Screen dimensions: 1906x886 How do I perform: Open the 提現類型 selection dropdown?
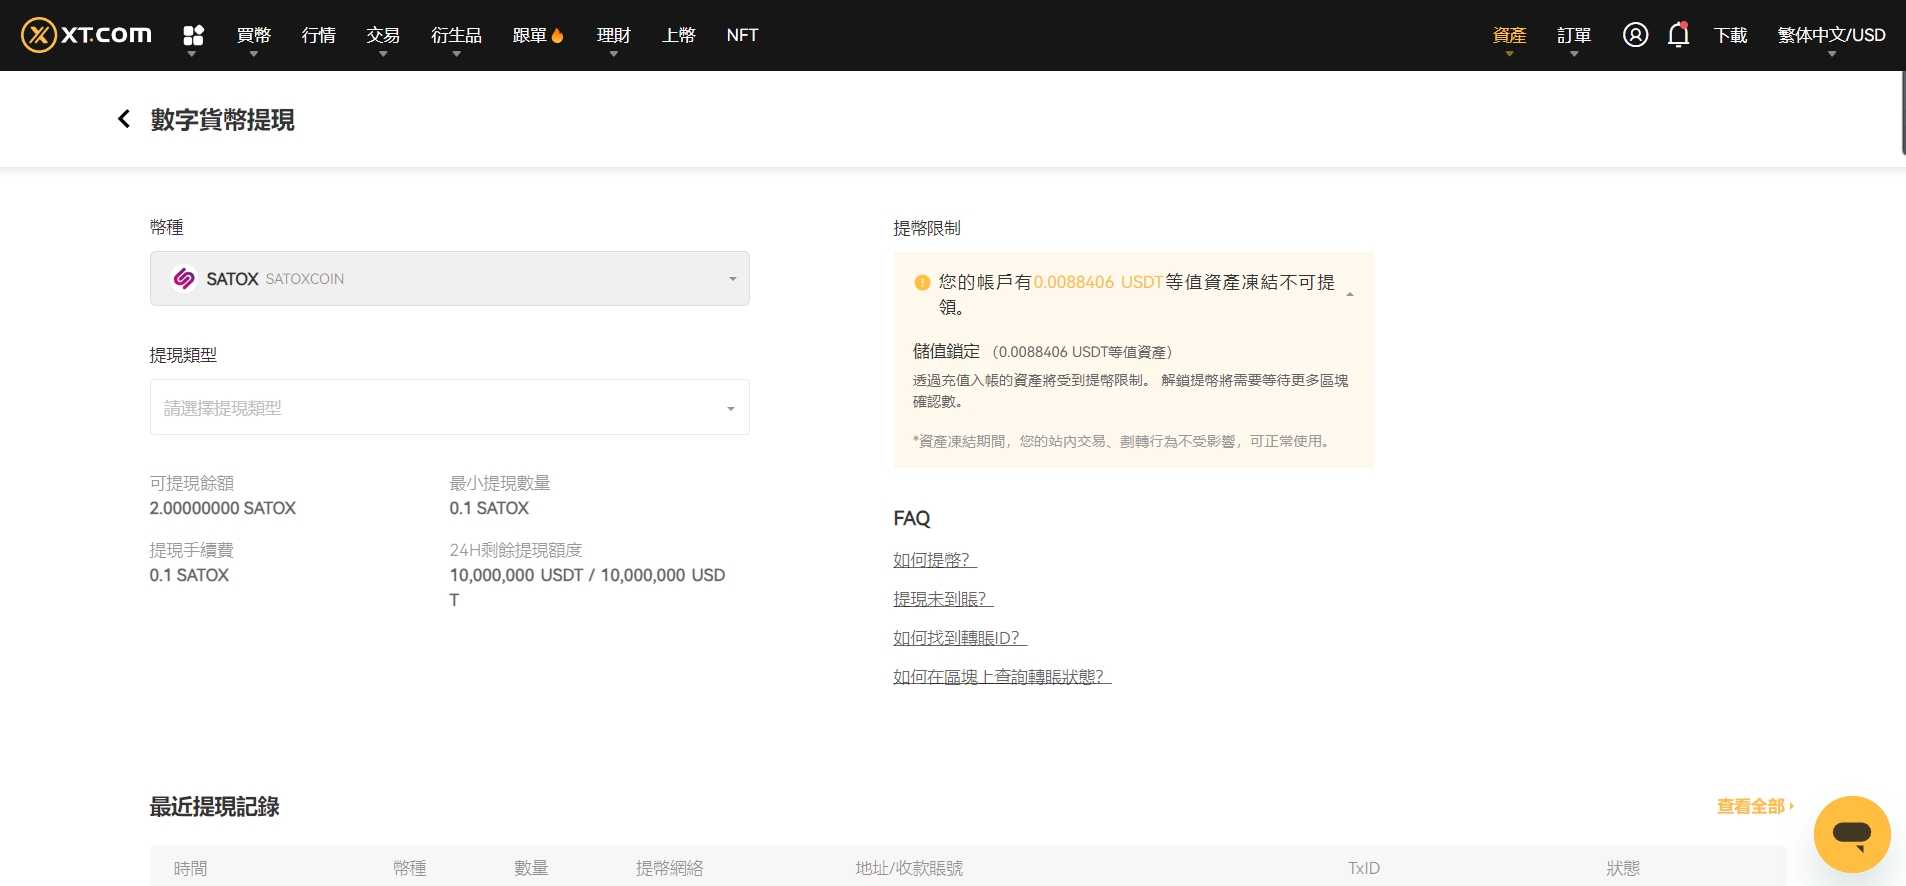450,407
